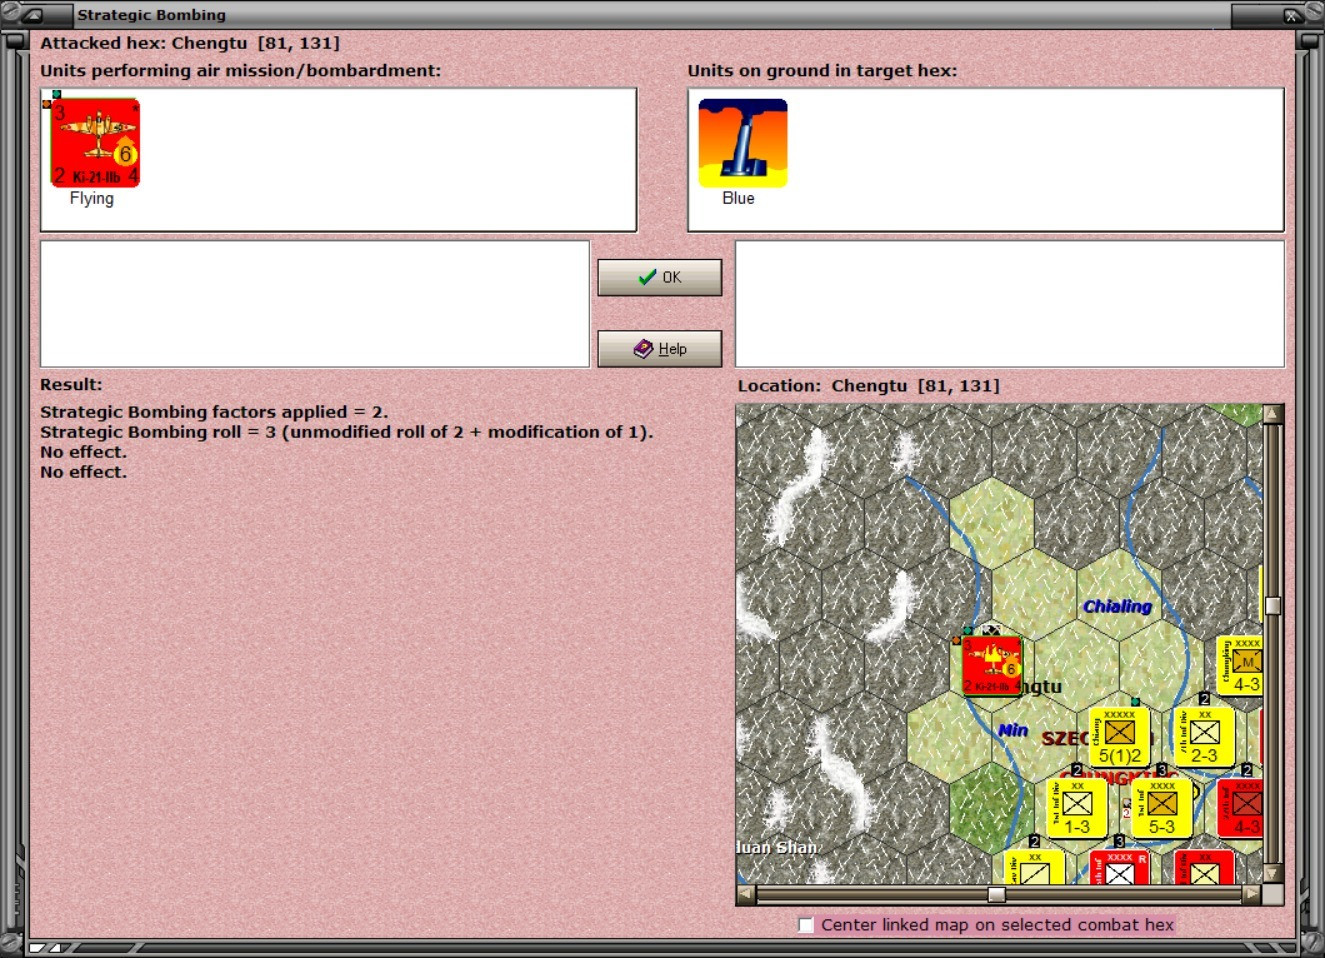This screenshot has height=958, width=1325.
Task: Select the yellow 4-3 M army counter
Action: [1240, 666]
